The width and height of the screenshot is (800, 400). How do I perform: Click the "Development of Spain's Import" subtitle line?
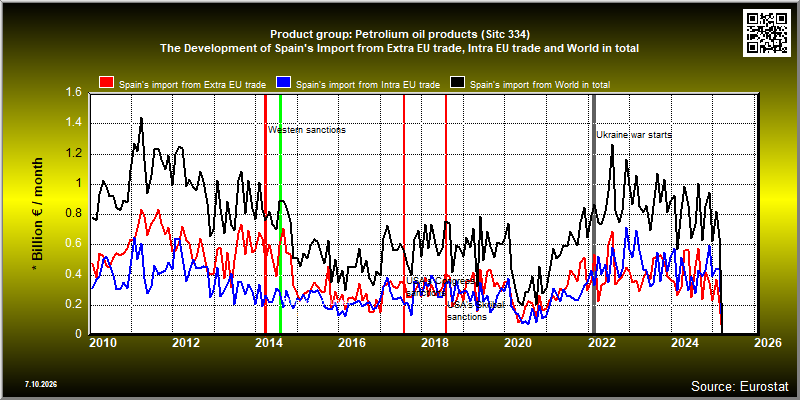tap(400, 48)
